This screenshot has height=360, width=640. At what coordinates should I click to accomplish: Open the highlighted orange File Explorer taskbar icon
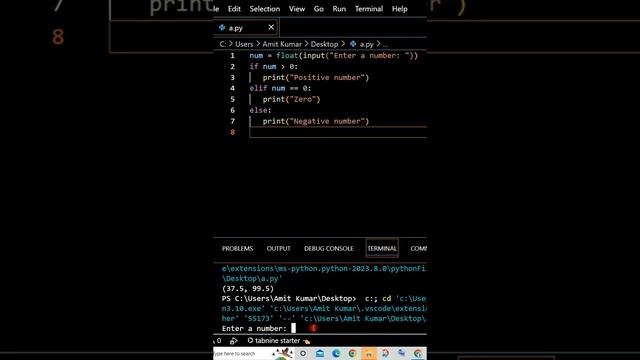369,353
